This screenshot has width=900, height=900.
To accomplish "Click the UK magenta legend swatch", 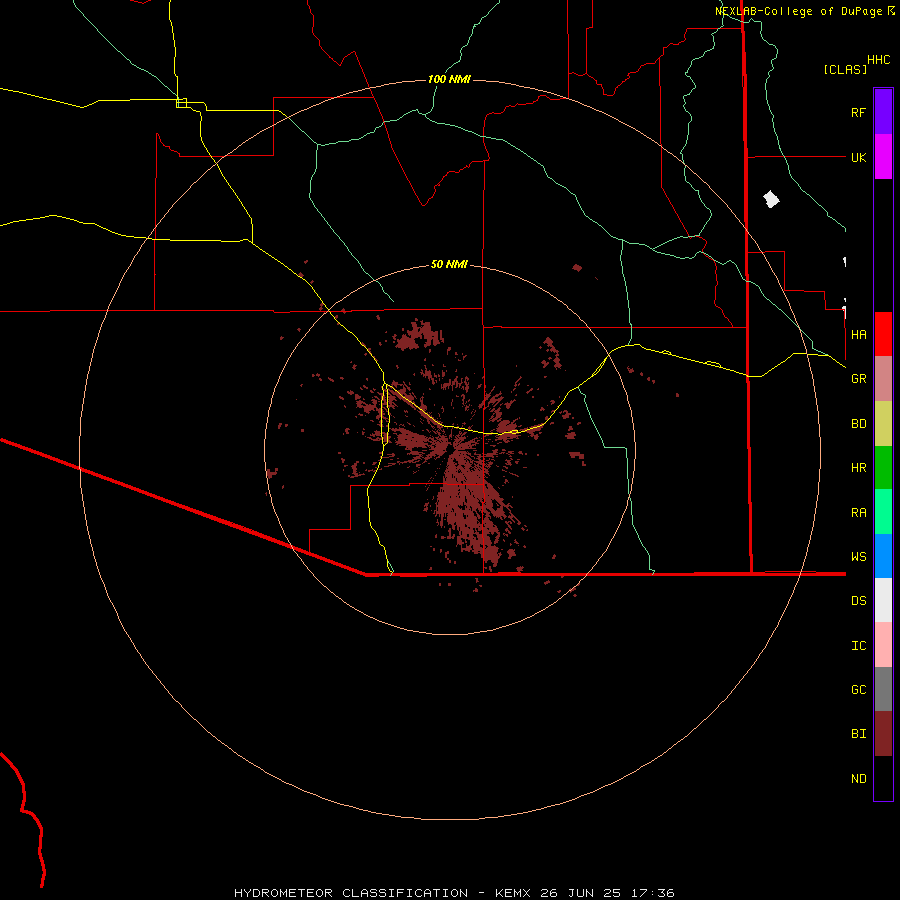I will tap(883, 157).
